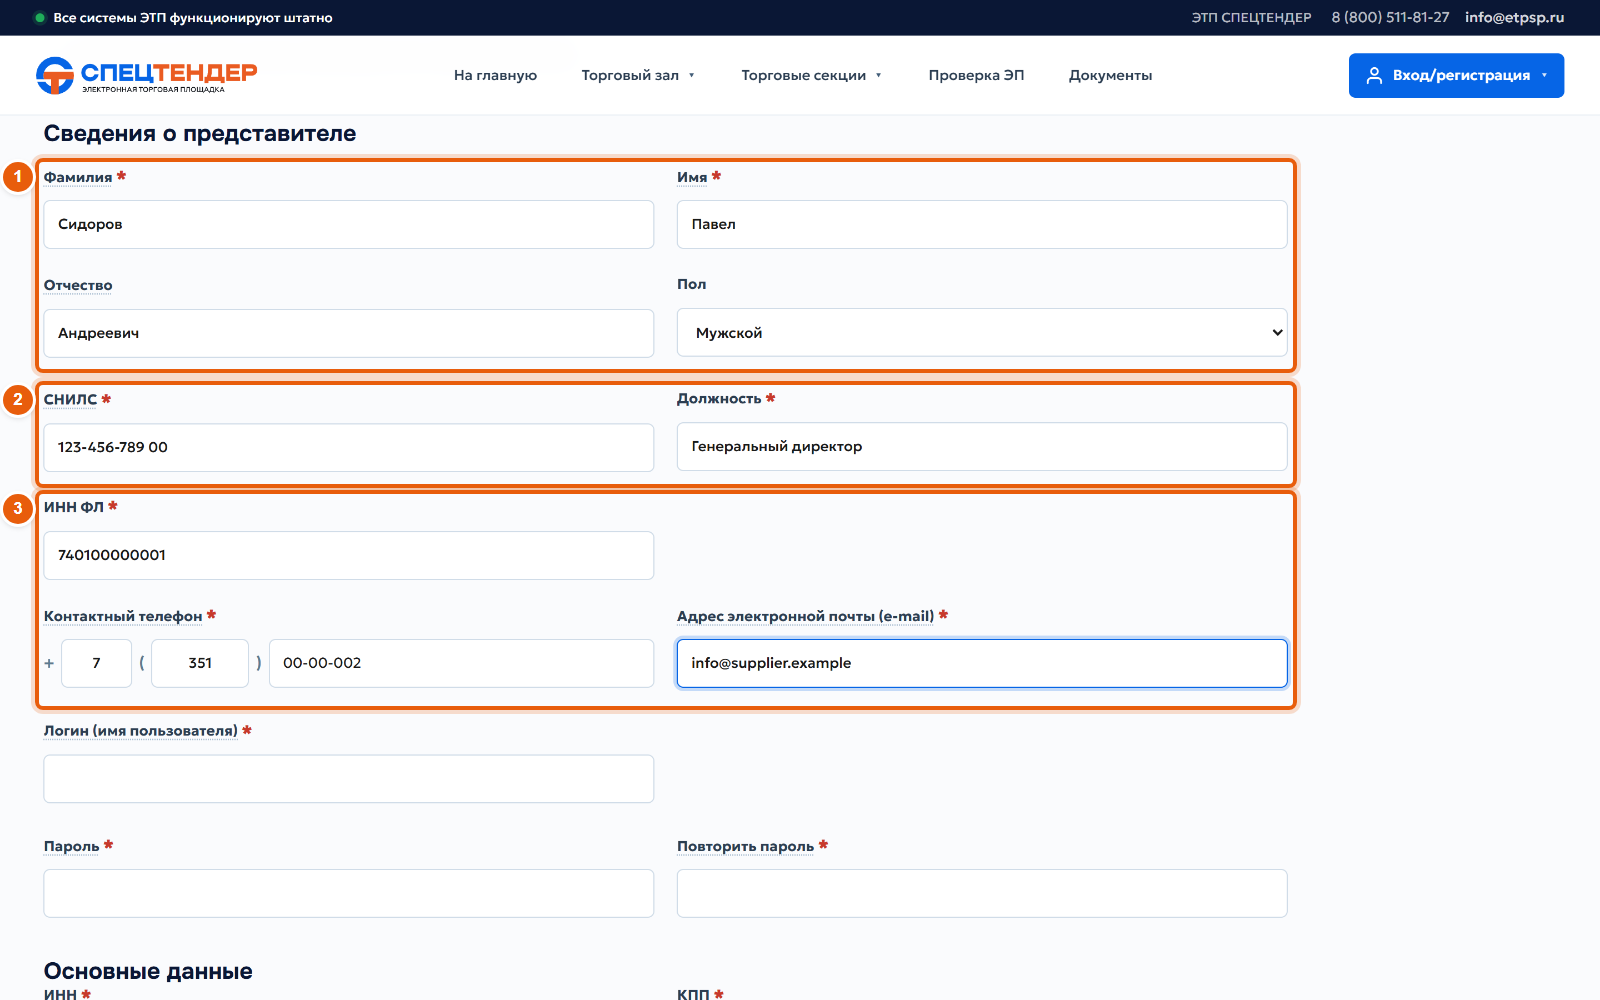
Task: Click the phone country code field with 7
Action: click(x=96, y=663)
